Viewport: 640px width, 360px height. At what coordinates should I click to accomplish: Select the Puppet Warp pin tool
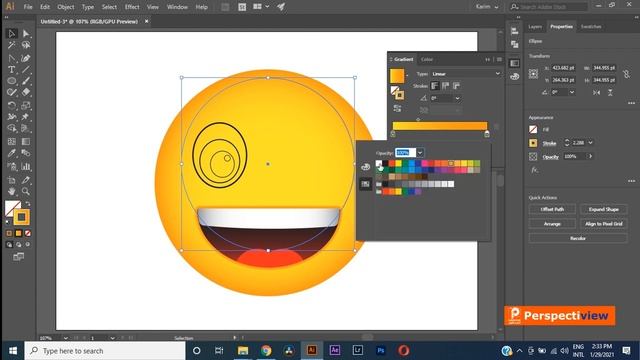26,117
